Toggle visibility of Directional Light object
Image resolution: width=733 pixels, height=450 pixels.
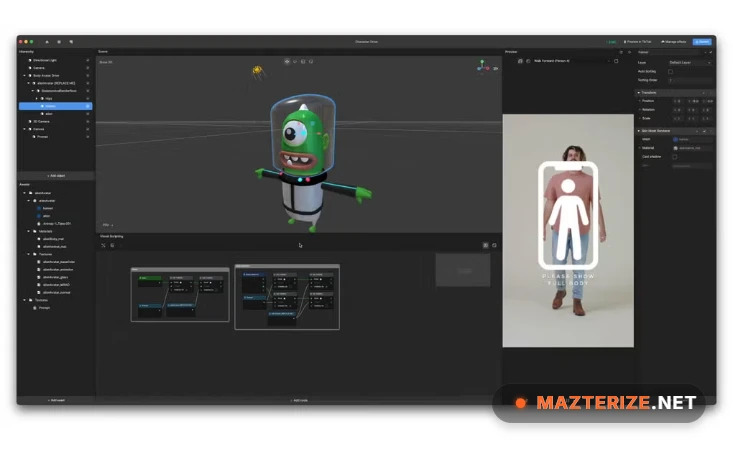point(88,60)
